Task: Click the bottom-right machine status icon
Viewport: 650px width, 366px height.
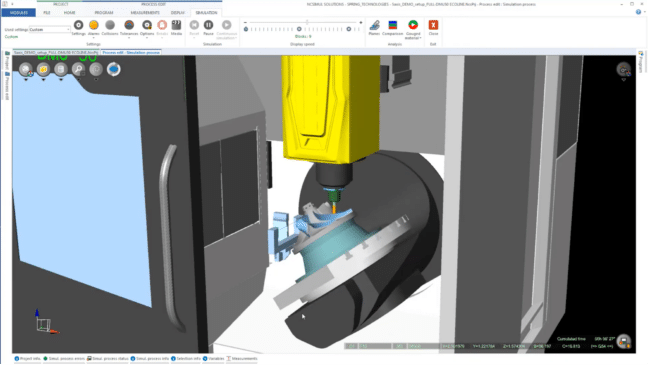Action: 624,342
